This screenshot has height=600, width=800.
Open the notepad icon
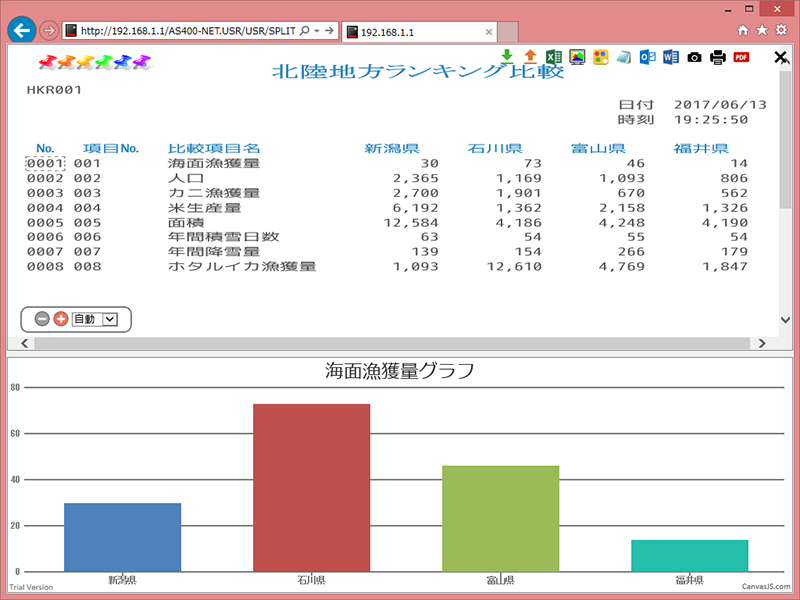tap(624, 57)
